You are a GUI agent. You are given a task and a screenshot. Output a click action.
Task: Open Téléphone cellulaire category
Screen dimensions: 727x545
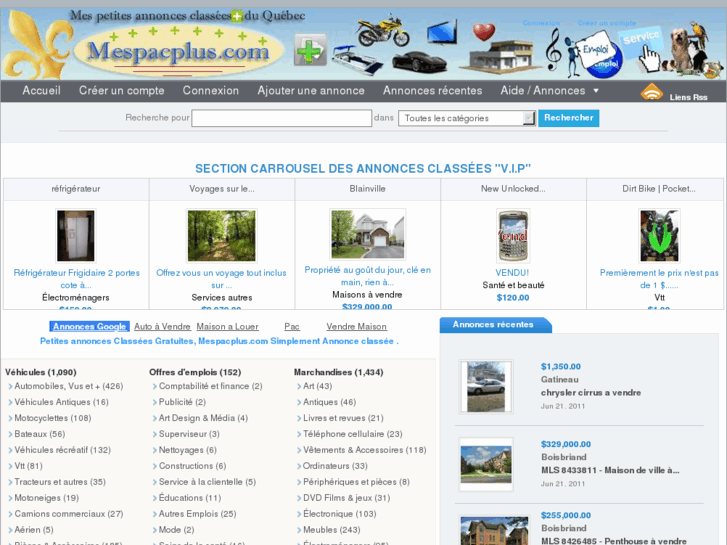(352, 434)
